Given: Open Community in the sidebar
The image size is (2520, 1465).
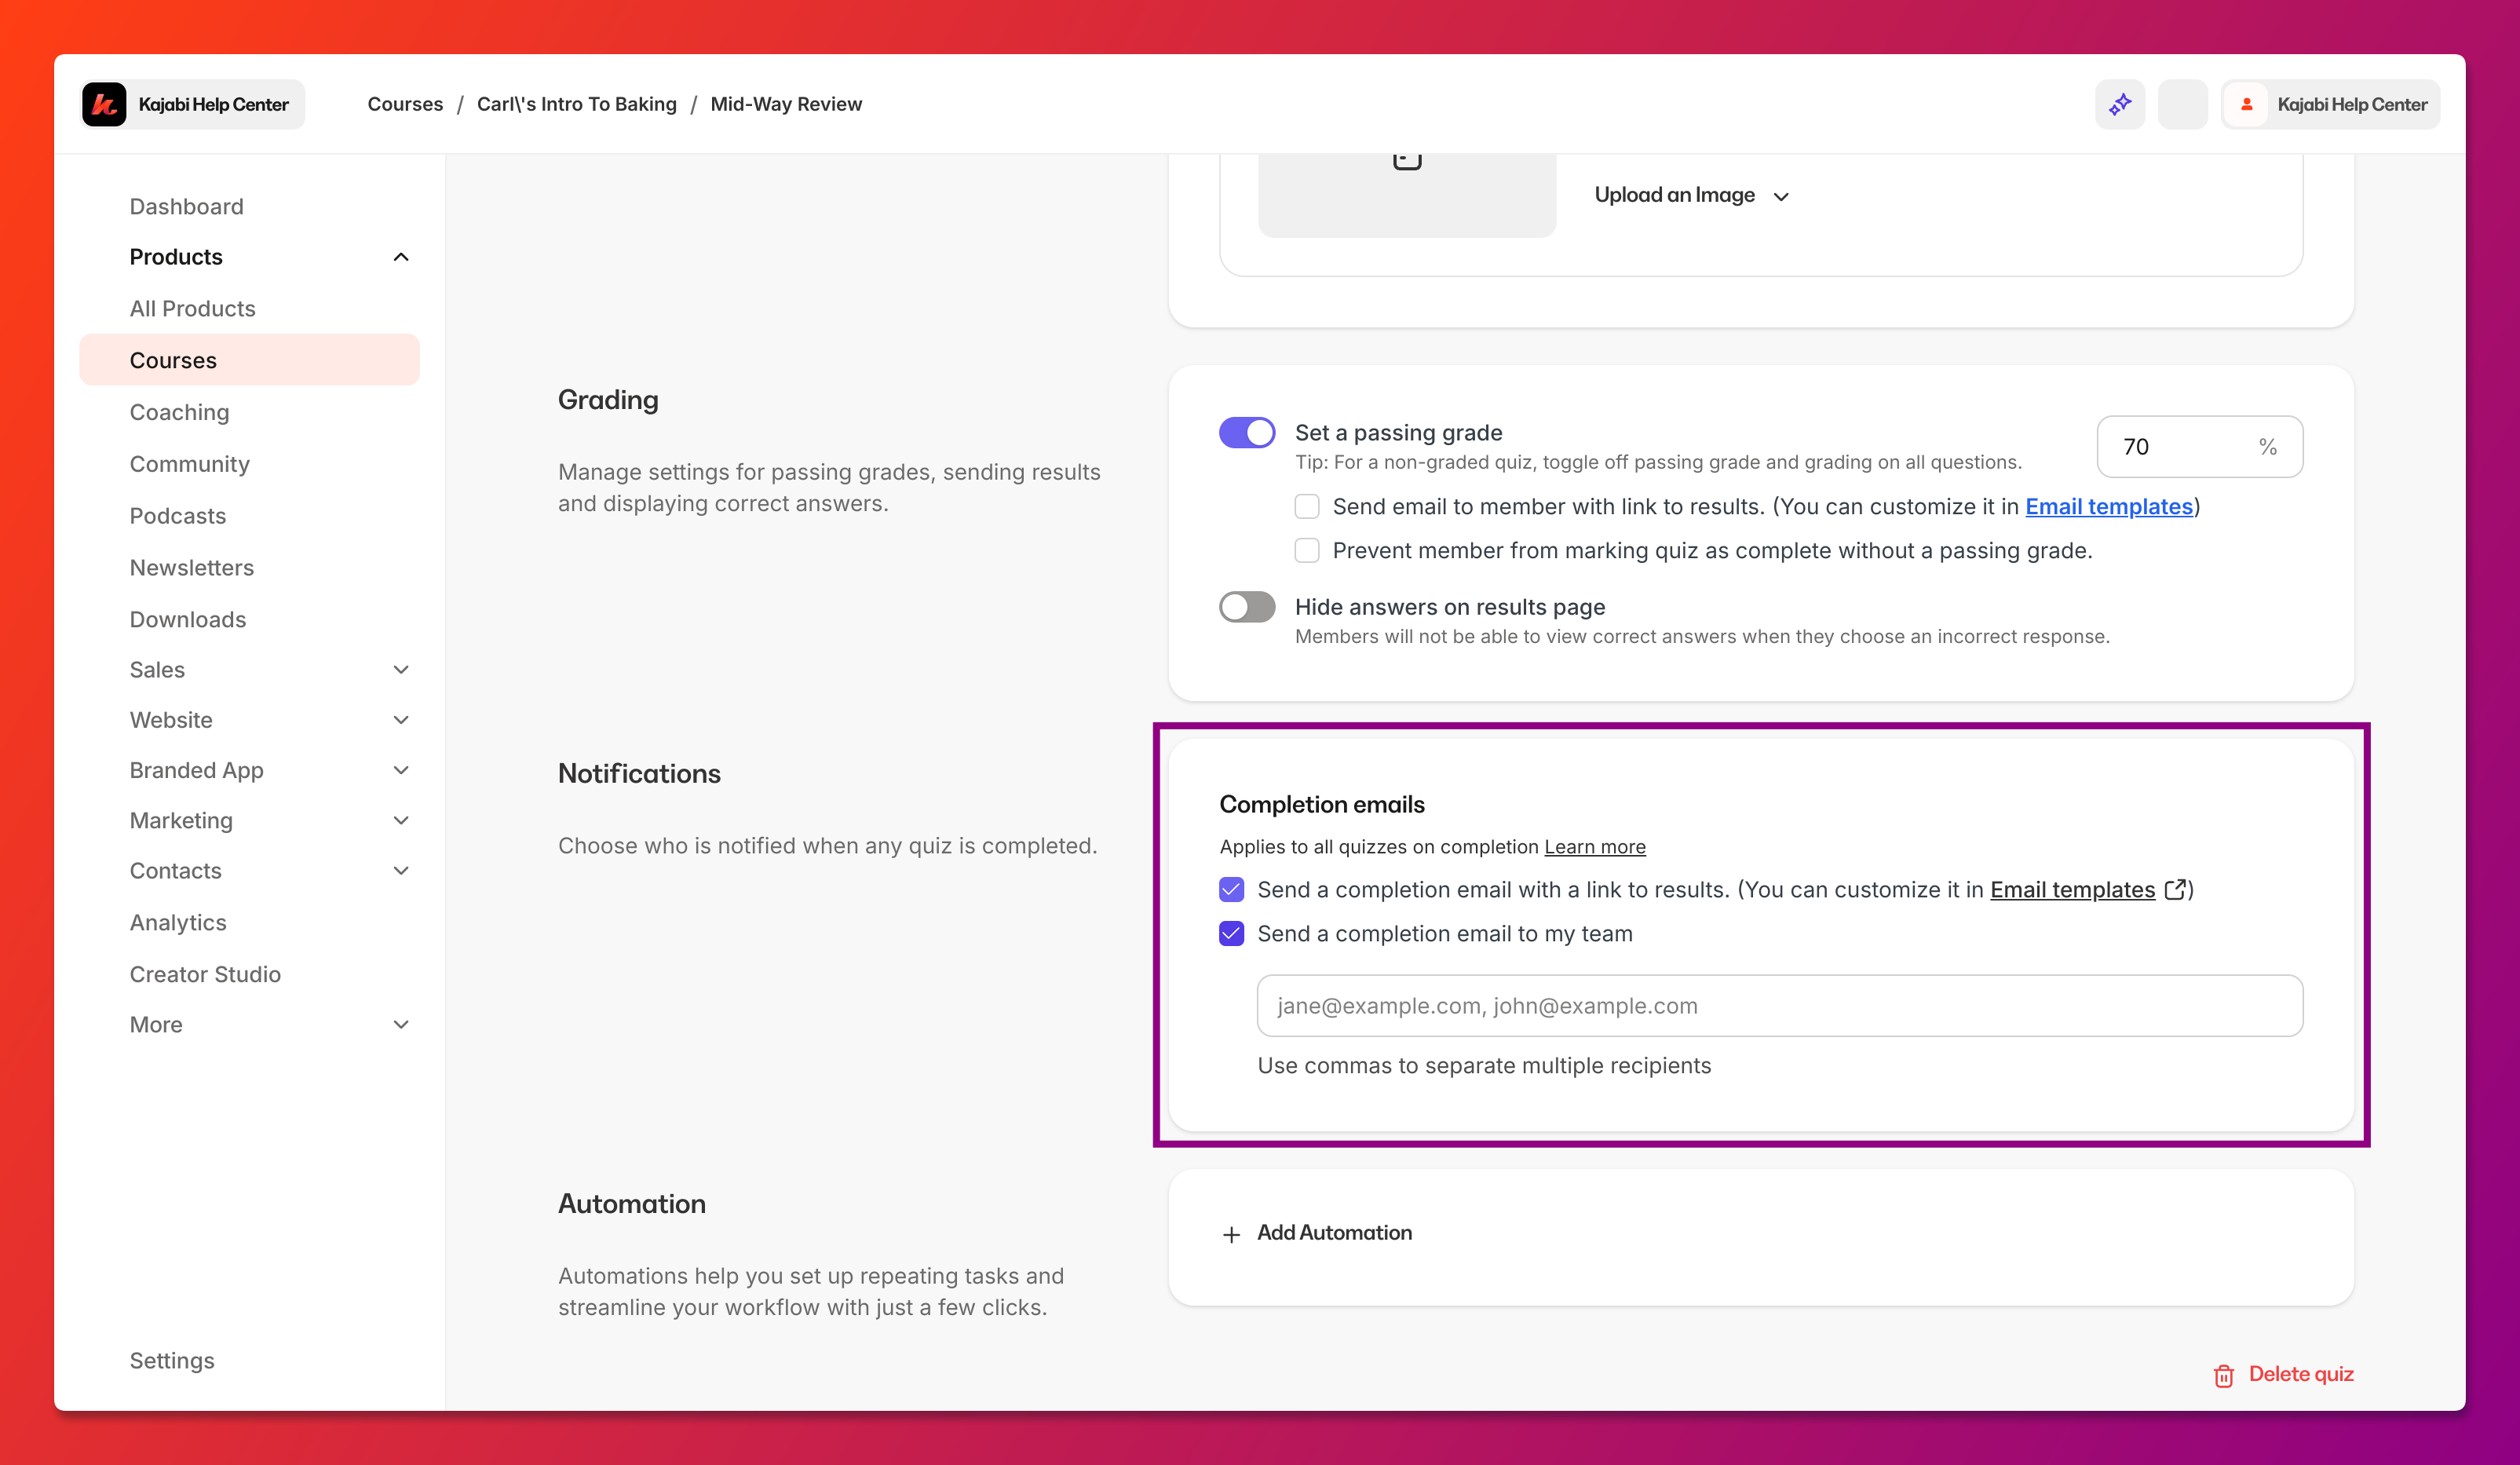Looking at the screenshot, I should 189,464.
